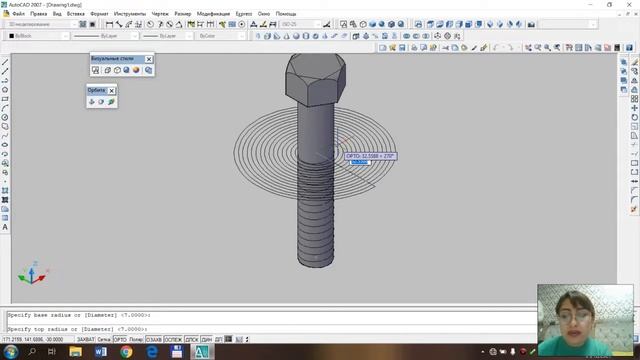Click the highlighted dynamic input field near cursor
Screen dimensions: 640x360
[360, 162]
